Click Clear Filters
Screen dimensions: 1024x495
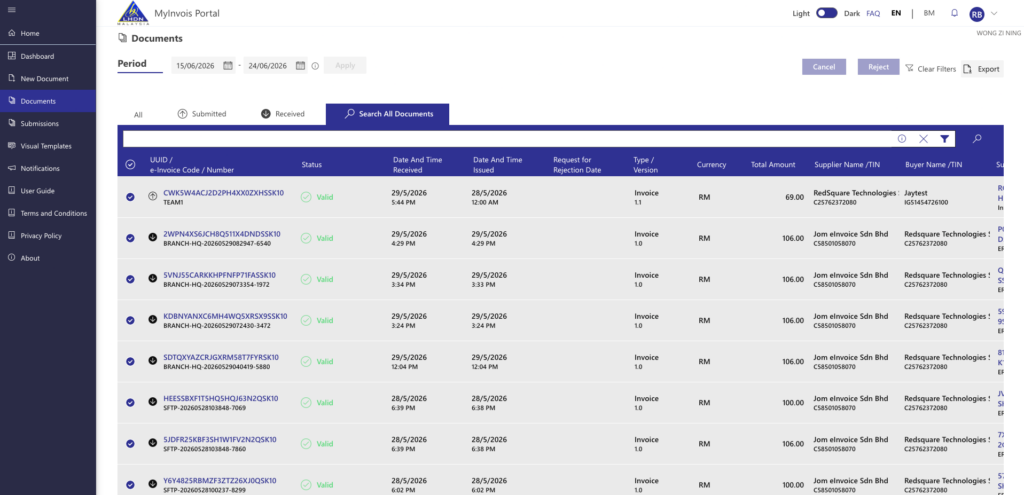[931, 69]
